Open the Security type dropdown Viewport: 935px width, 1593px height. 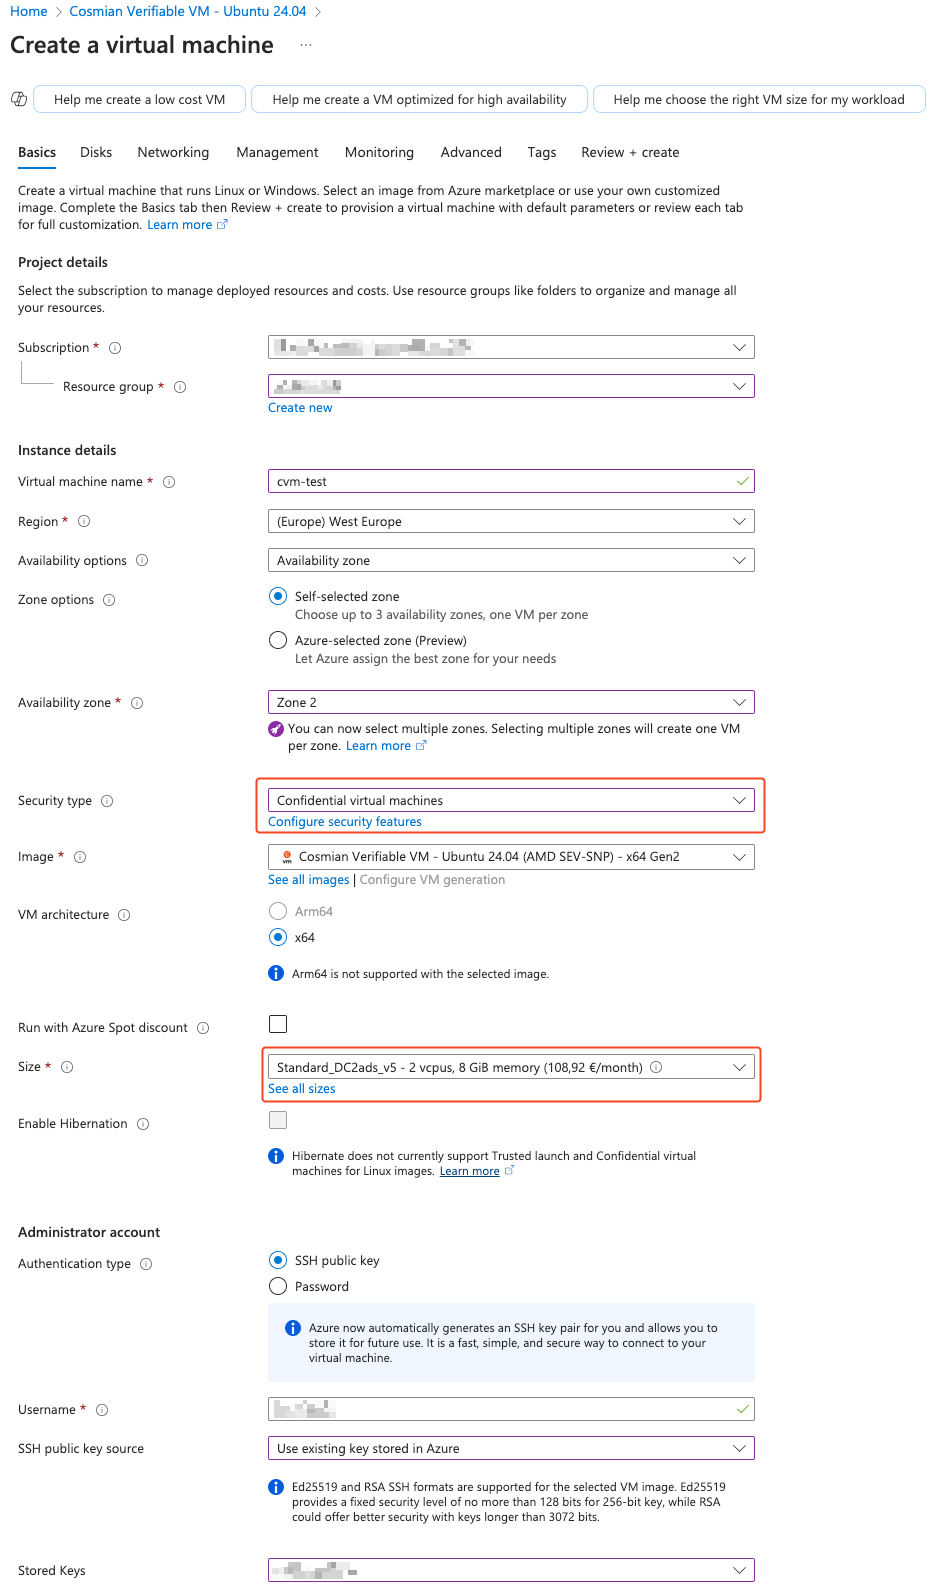coord(511,800)
